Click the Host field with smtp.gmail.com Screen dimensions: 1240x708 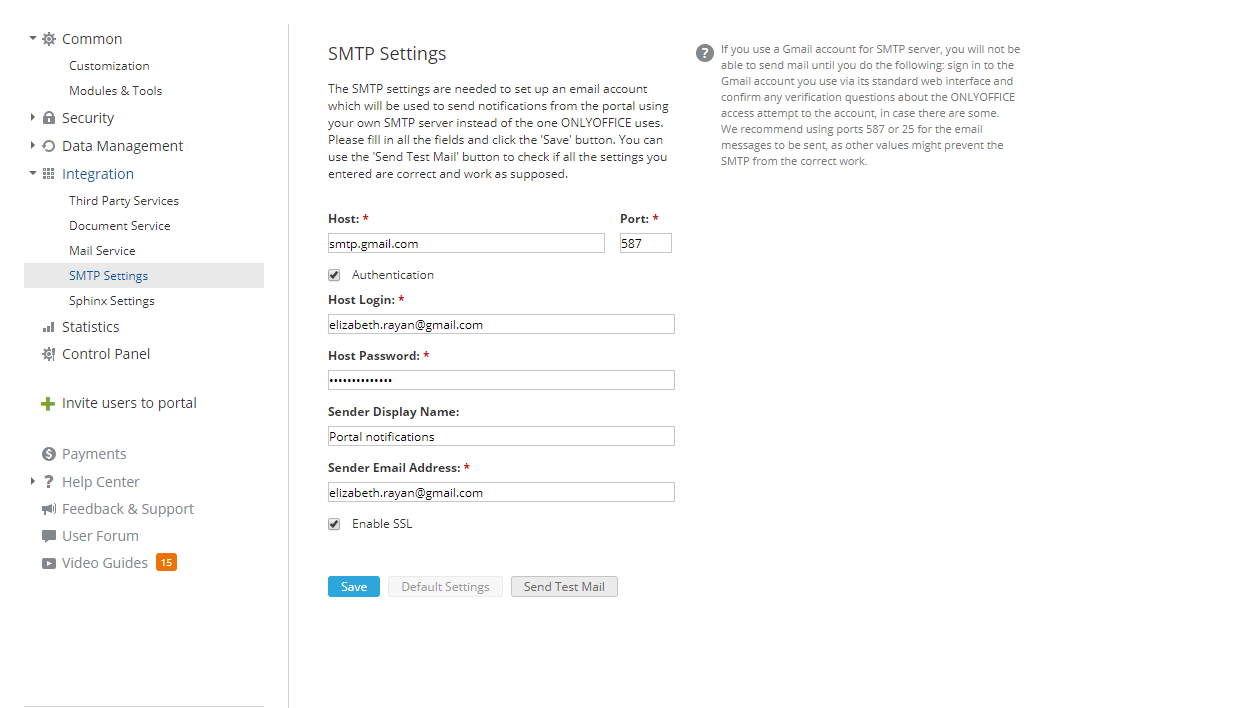466,243
